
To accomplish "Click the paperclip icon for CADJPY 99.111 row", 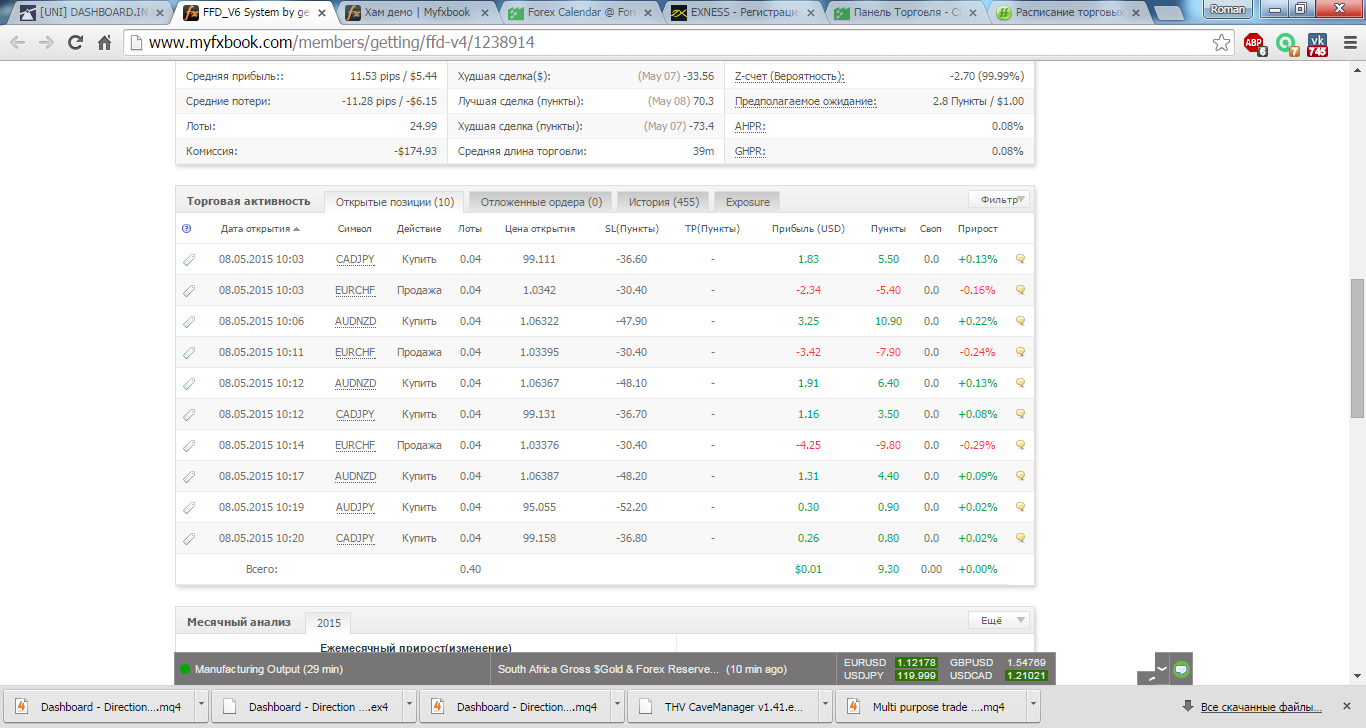I will (189, 259).
